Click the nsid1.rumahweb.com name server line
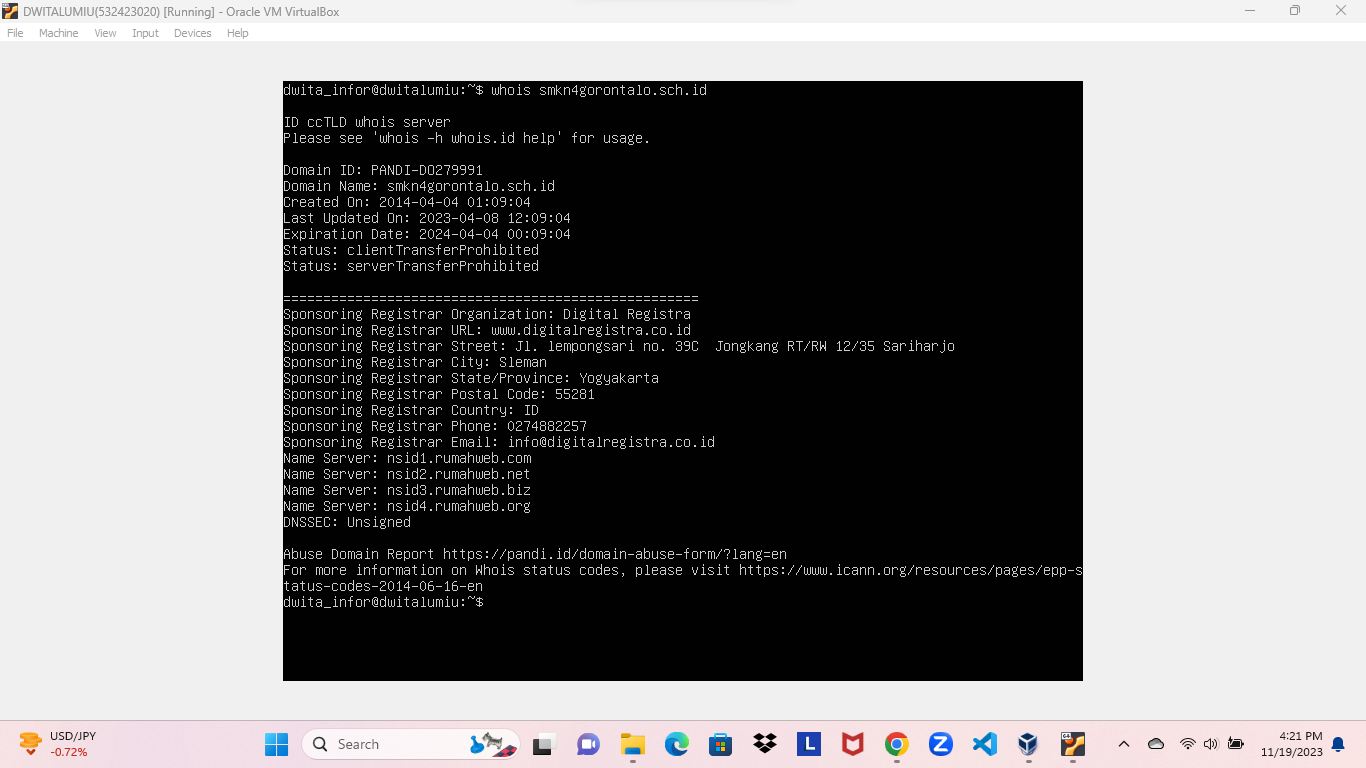 click(x=407, y=458)
